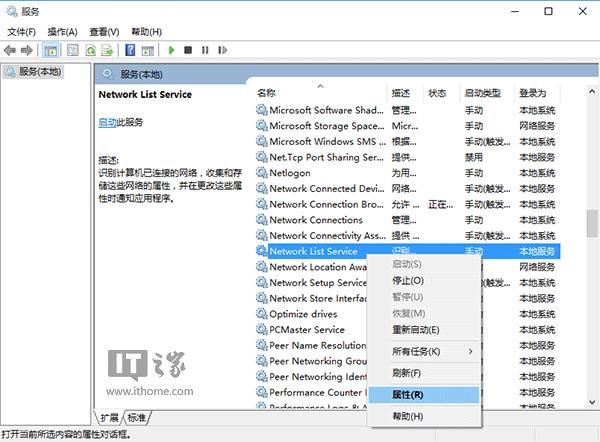Pause service with pause toolbar icon
Viewport: 600px width, 442px height.
(x=205, y=50)
